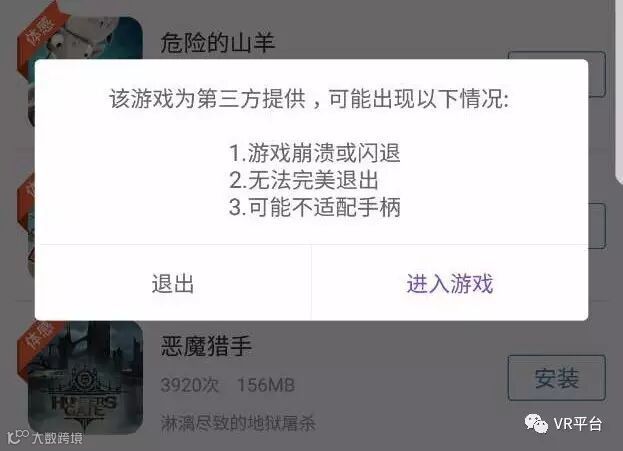Click the WeChat logo beside VR平台
Screen dimensions: 623x451
pos(536,423)
